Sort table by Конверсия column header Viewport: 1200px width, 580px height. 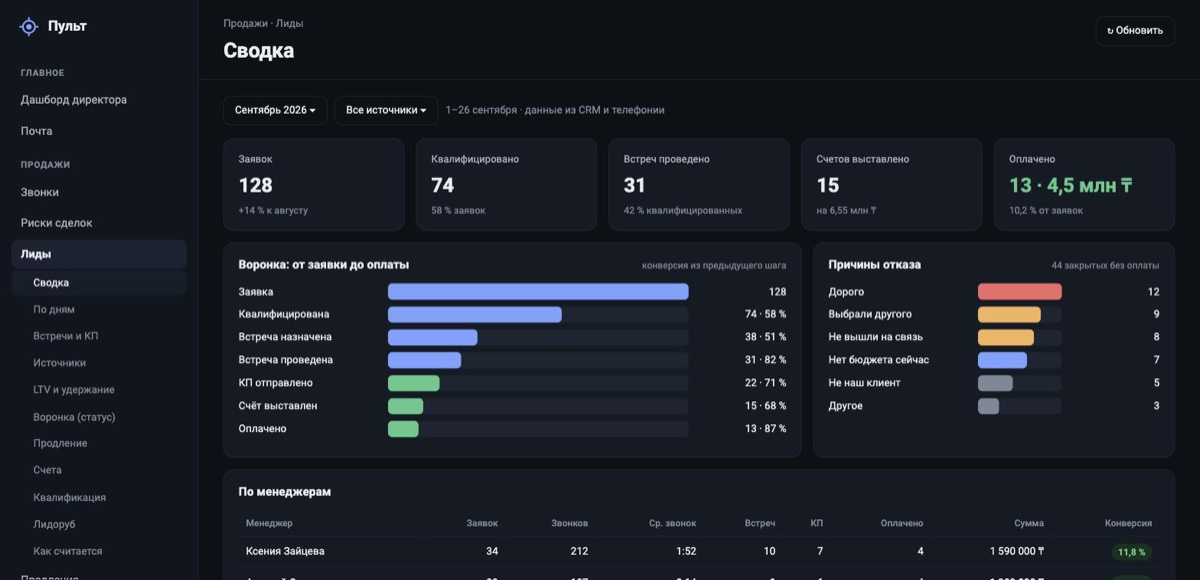click(x=1128, y=523)
